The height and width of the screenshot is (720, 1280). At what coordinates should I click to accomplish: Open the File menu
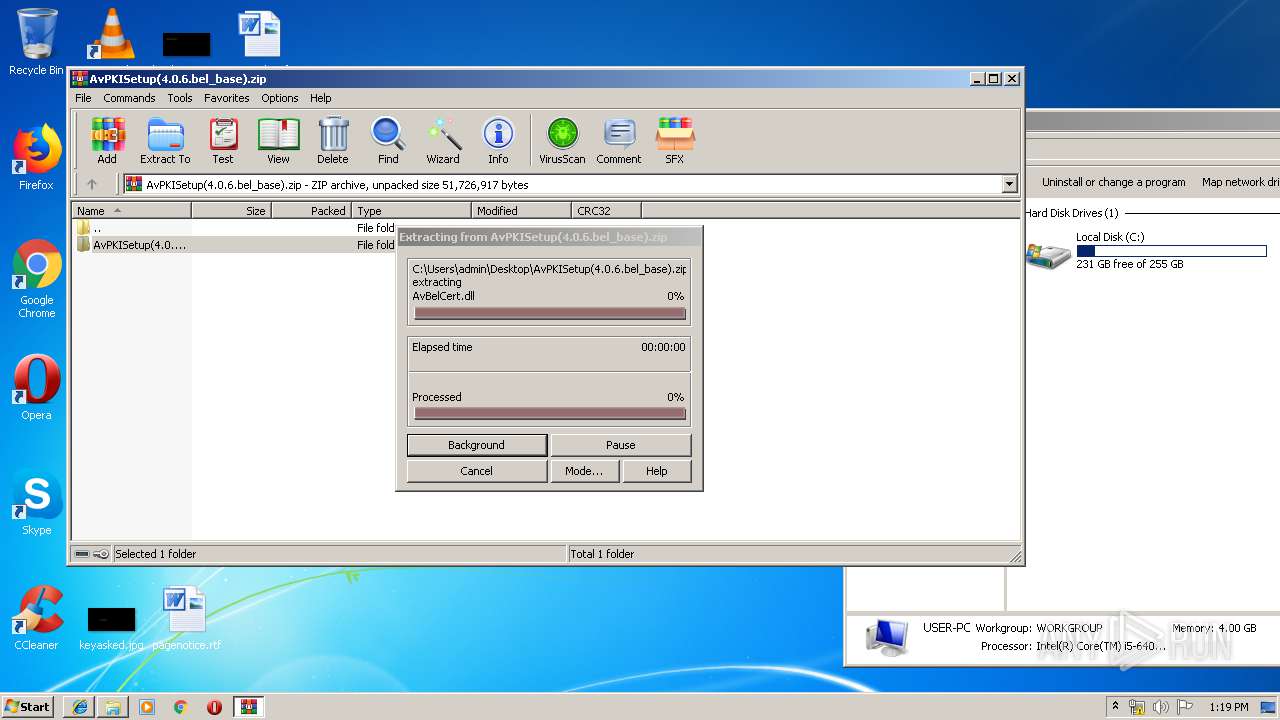pos(83,98)
